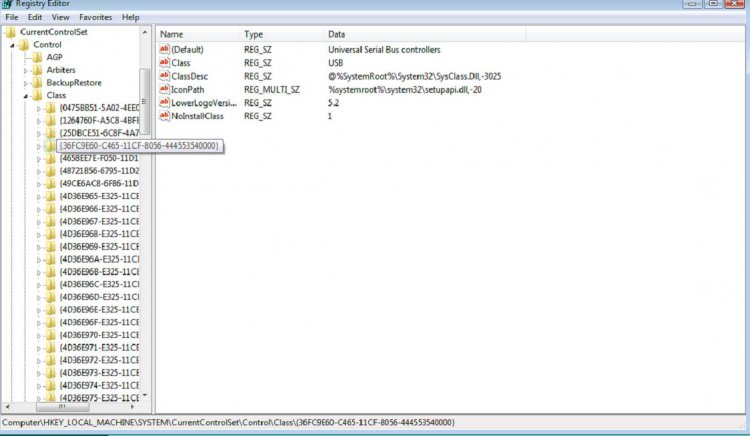Click 'Universal Serial Bus controllers' data cell
The height and width of the screenshot is (436, 750).
pos(384,50)
